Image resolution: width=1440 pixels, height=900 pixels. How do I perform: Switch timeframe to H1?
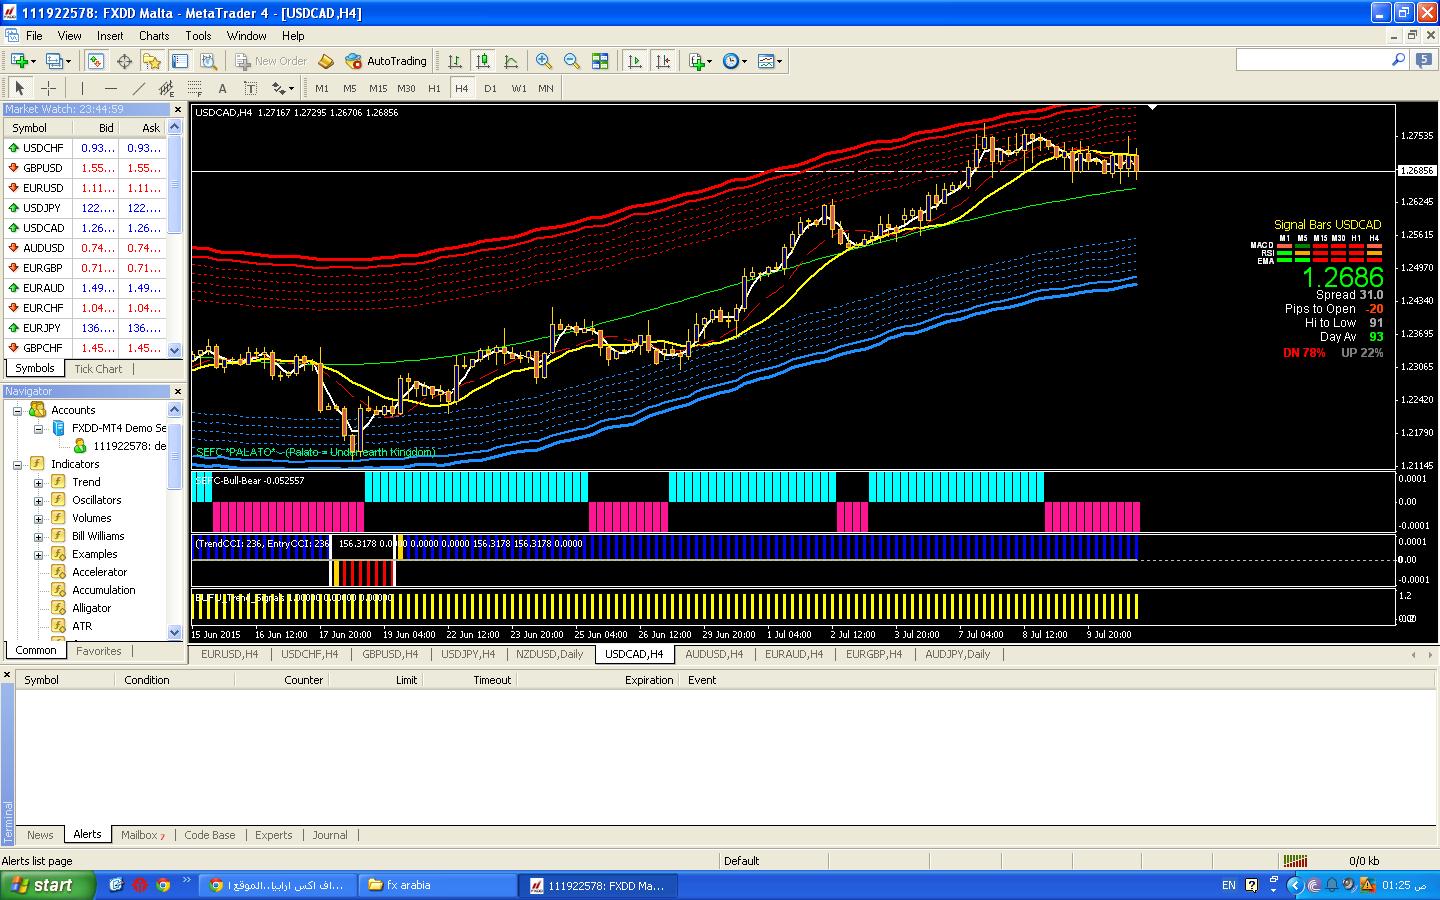click(x=434, y=88)
